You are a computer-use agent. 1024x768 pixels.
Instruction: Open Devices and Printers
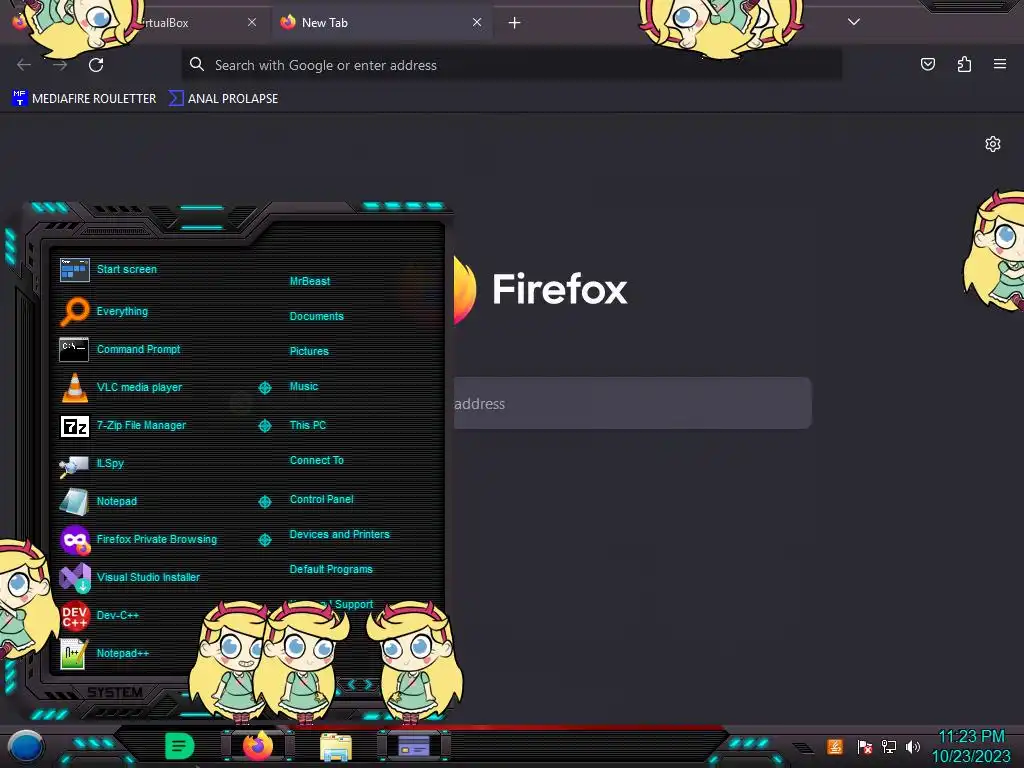pyautogui.click(x=340, y=534)
